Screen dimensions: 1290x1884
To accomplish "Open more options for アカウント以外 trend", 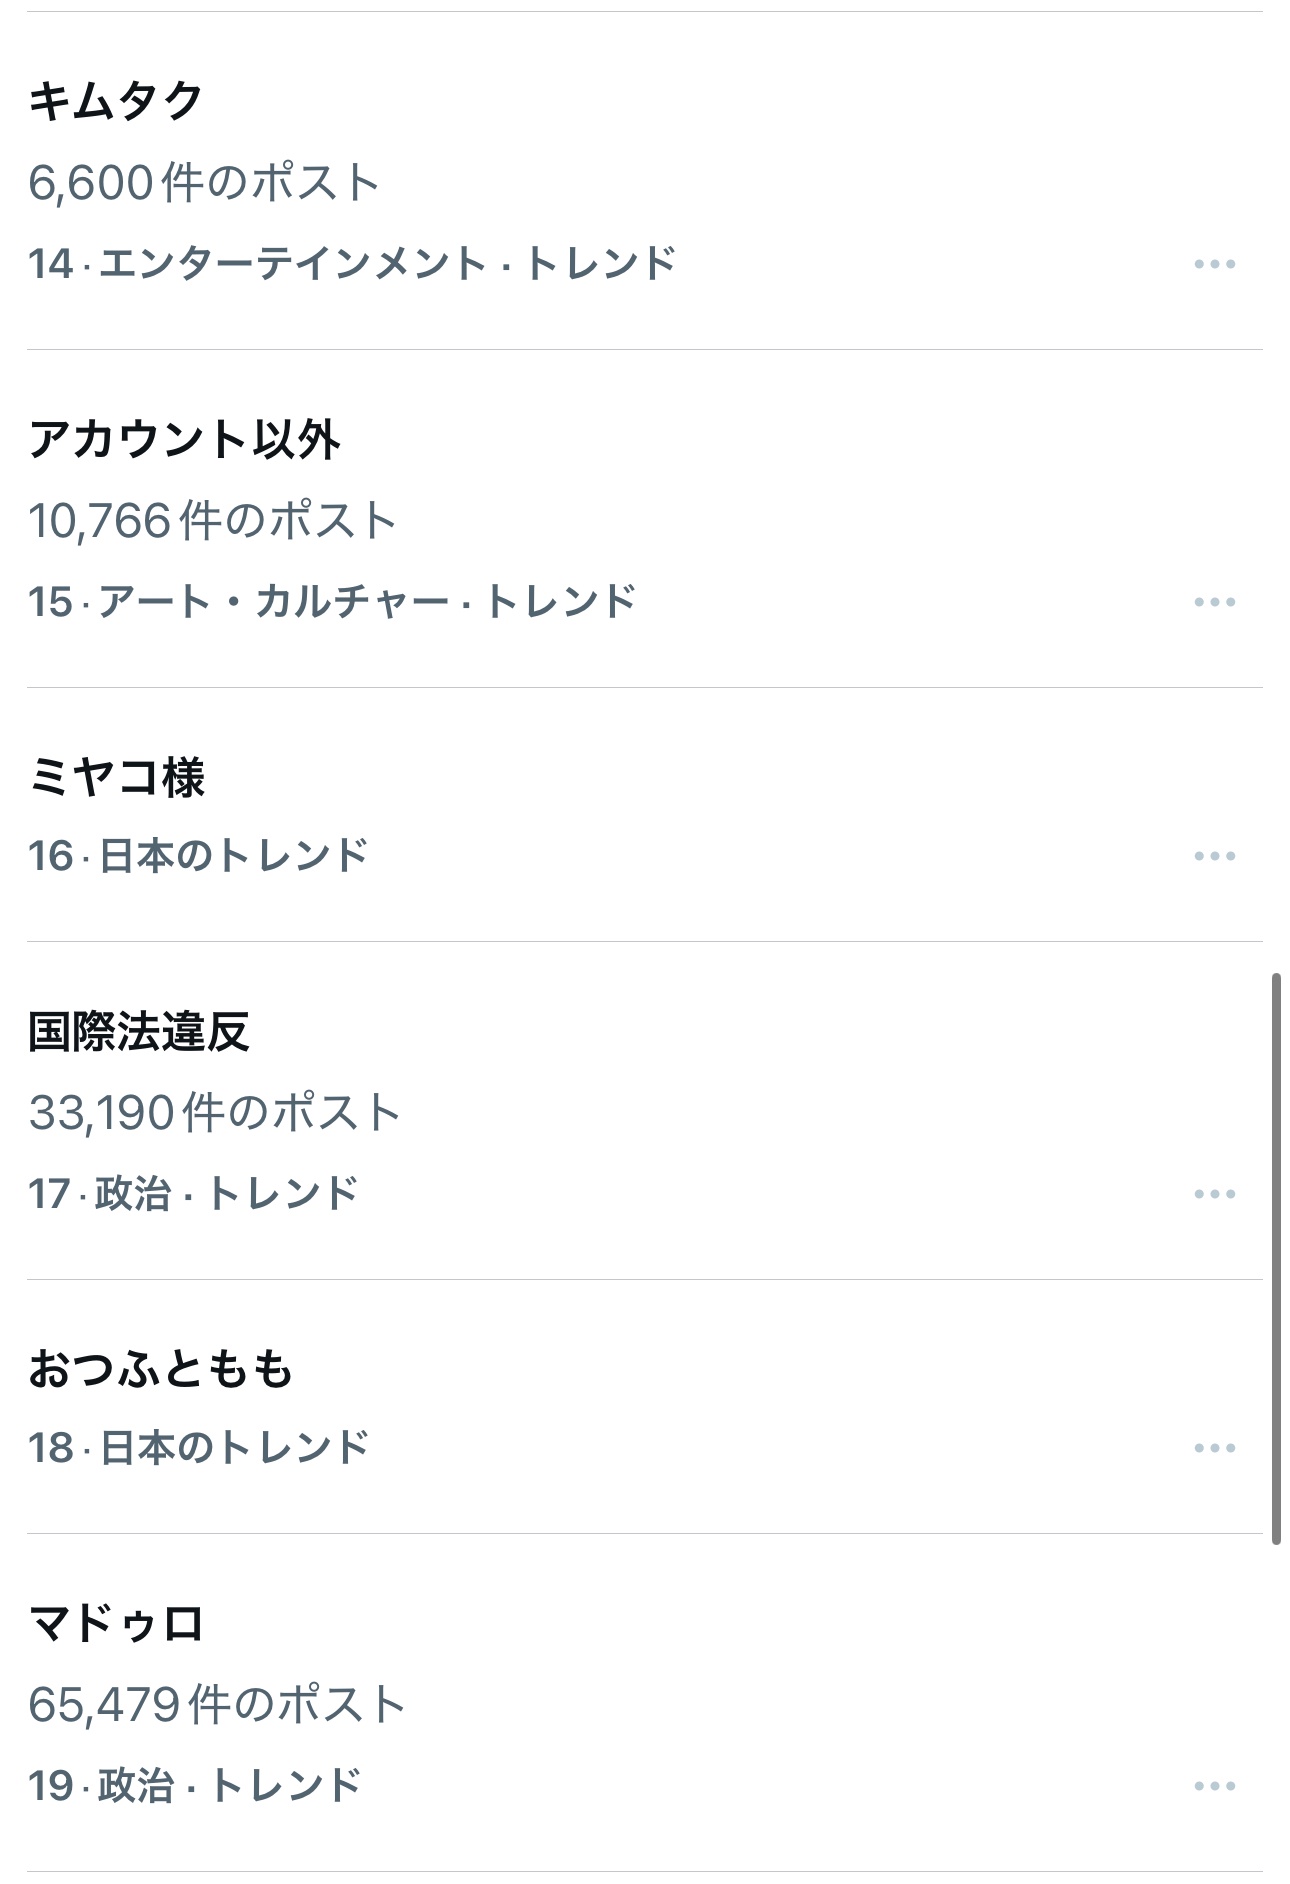I will tap(1214, 602).
